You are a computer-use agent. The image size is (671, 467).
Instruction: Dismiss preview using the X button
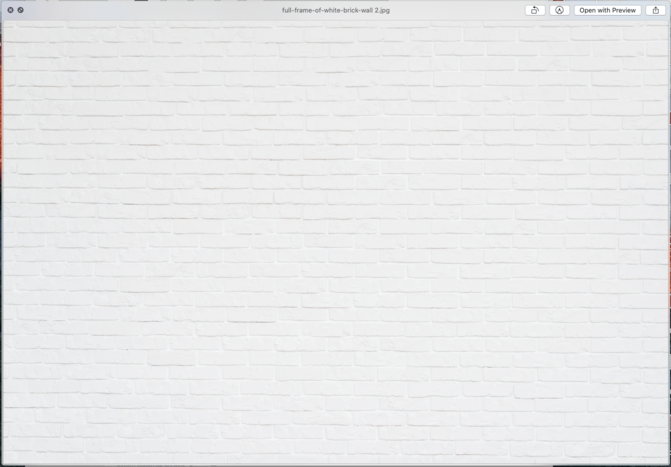pos(10,10)
